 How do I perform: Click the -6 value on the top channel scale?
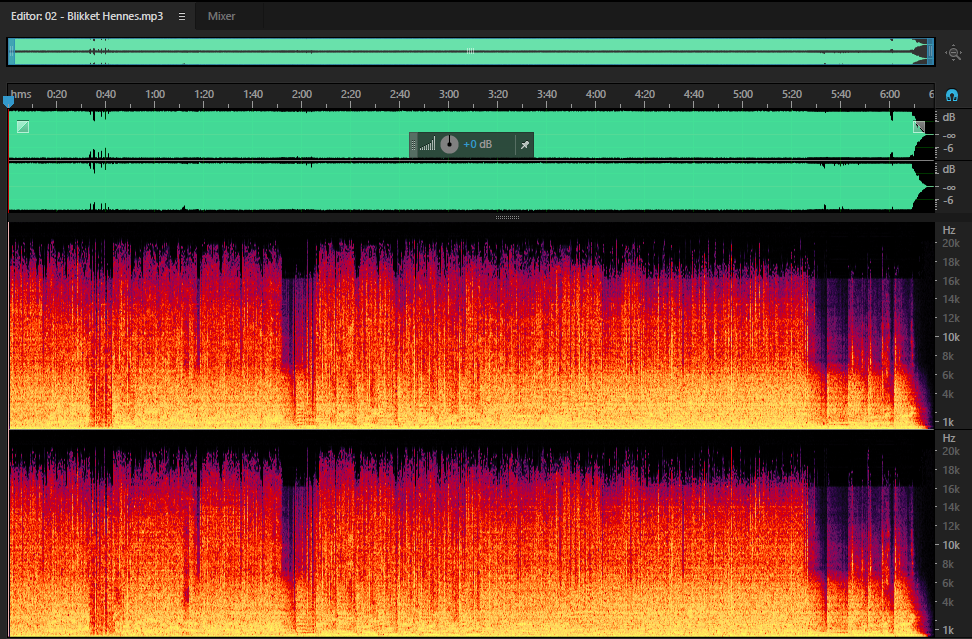(x=948, y=149)
